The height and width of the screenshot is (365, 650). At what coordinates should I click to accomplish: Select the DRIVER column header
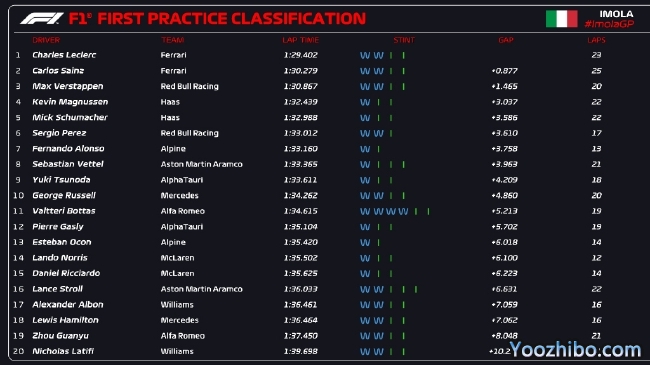click(x=46, y=40)
